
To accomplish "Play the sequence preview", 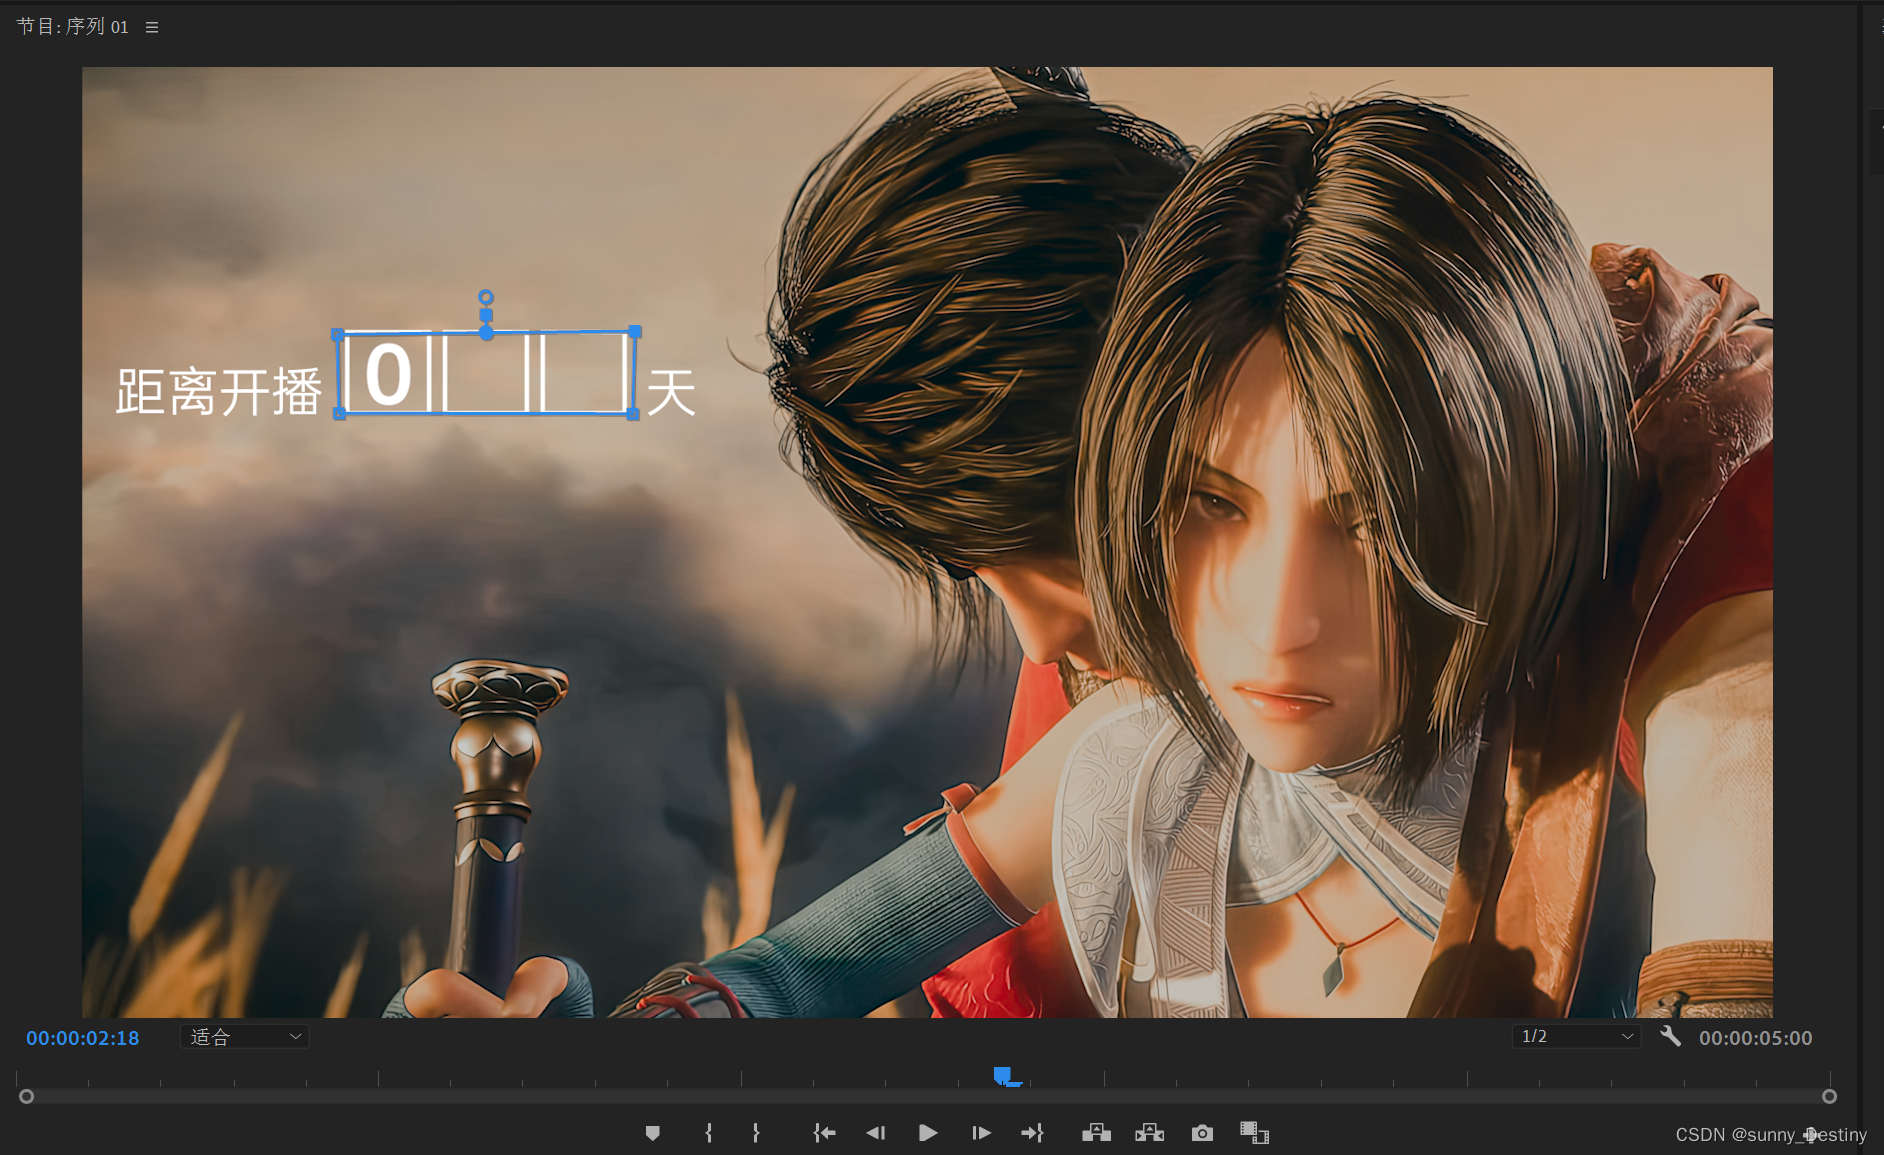I will tap(928, 1133).
